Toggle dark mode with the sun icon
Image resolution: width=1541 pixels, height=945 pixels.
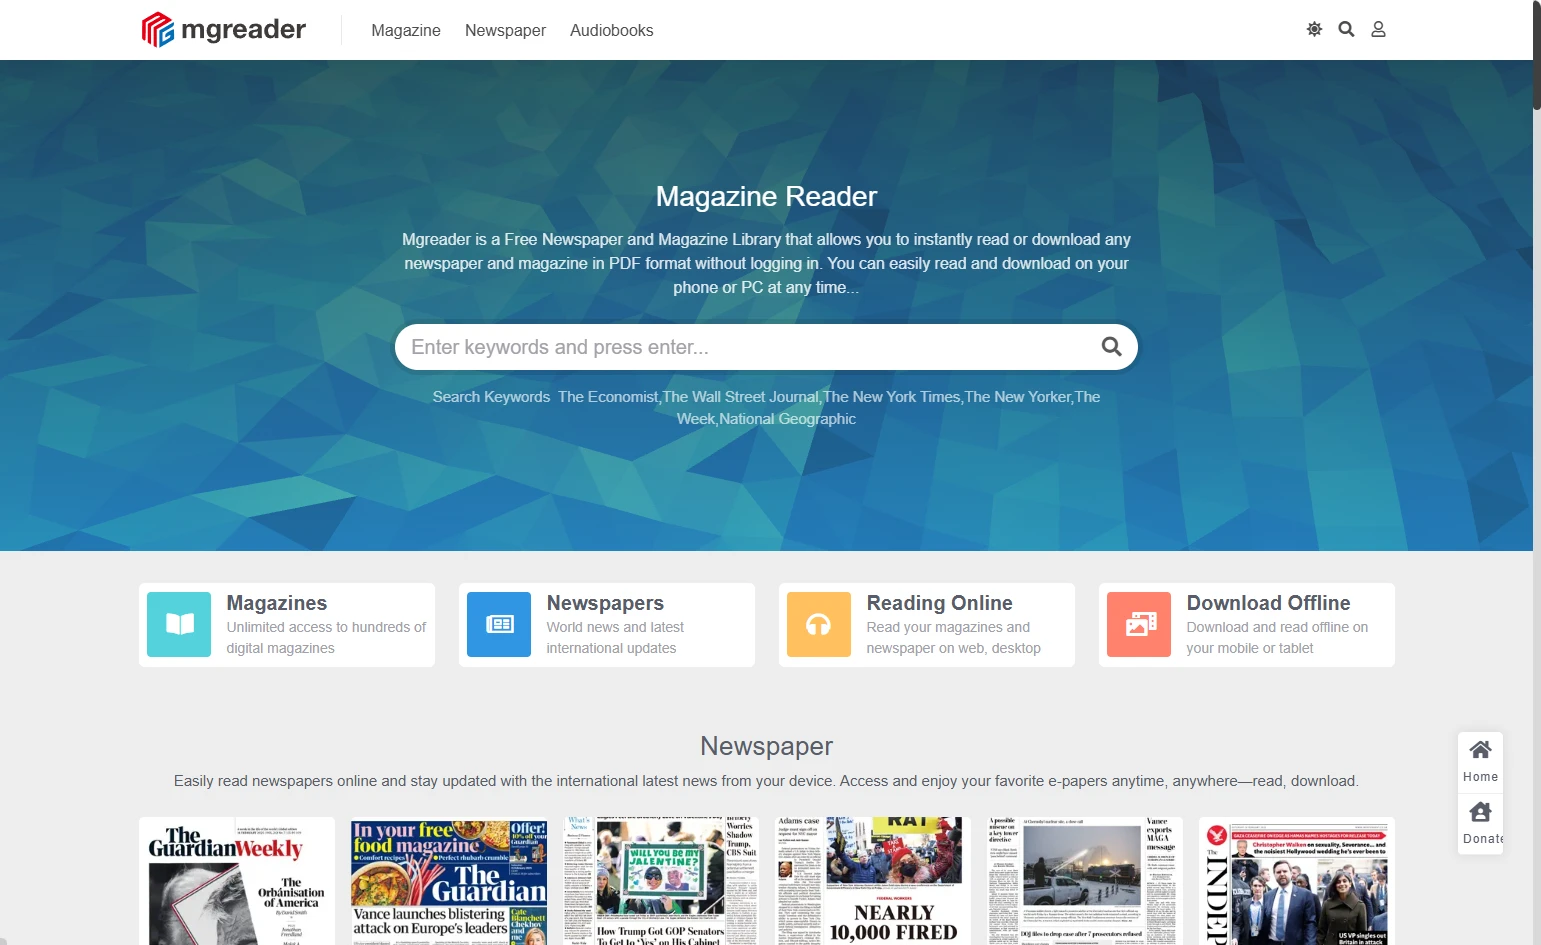(x=1314, y=30)
